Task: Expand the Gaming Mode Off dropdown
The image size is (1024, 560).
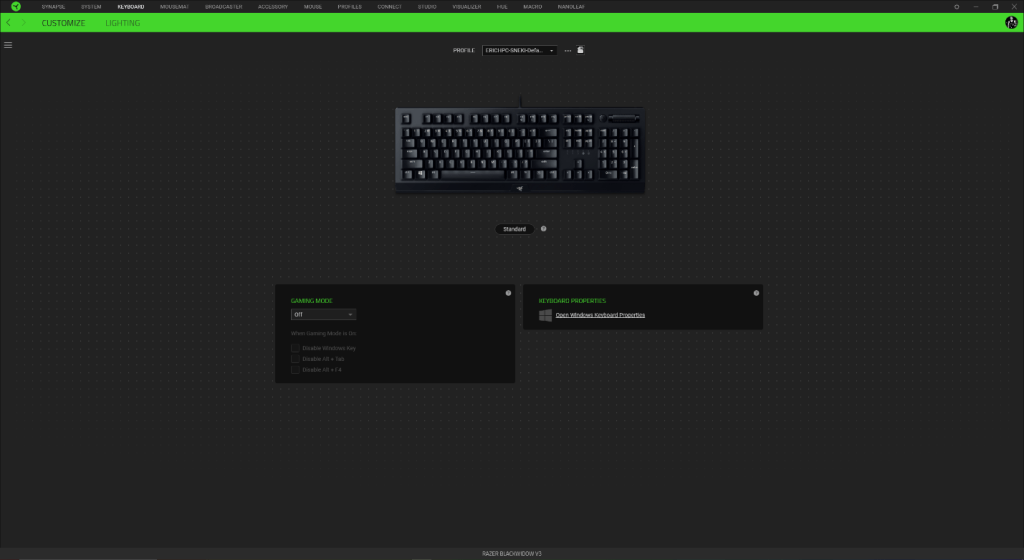Action: click(x=323, y=315)
